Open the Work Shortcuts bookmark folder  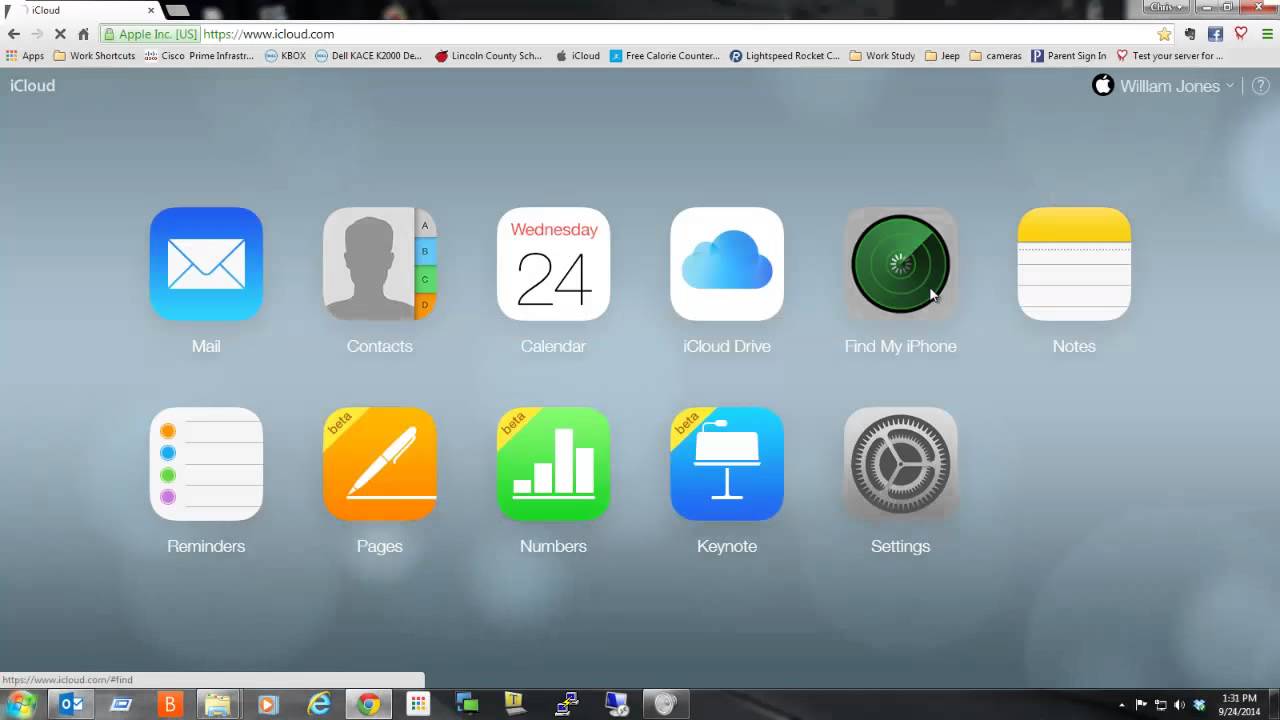(x=94, y=56)
